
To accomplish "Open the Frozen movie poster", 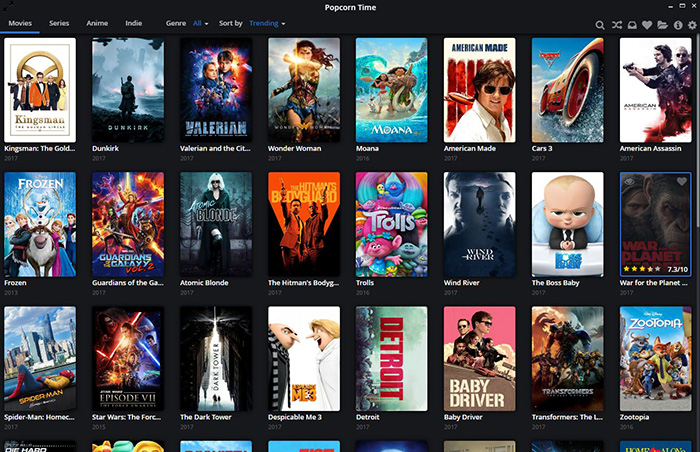I will tap(40, 224).
